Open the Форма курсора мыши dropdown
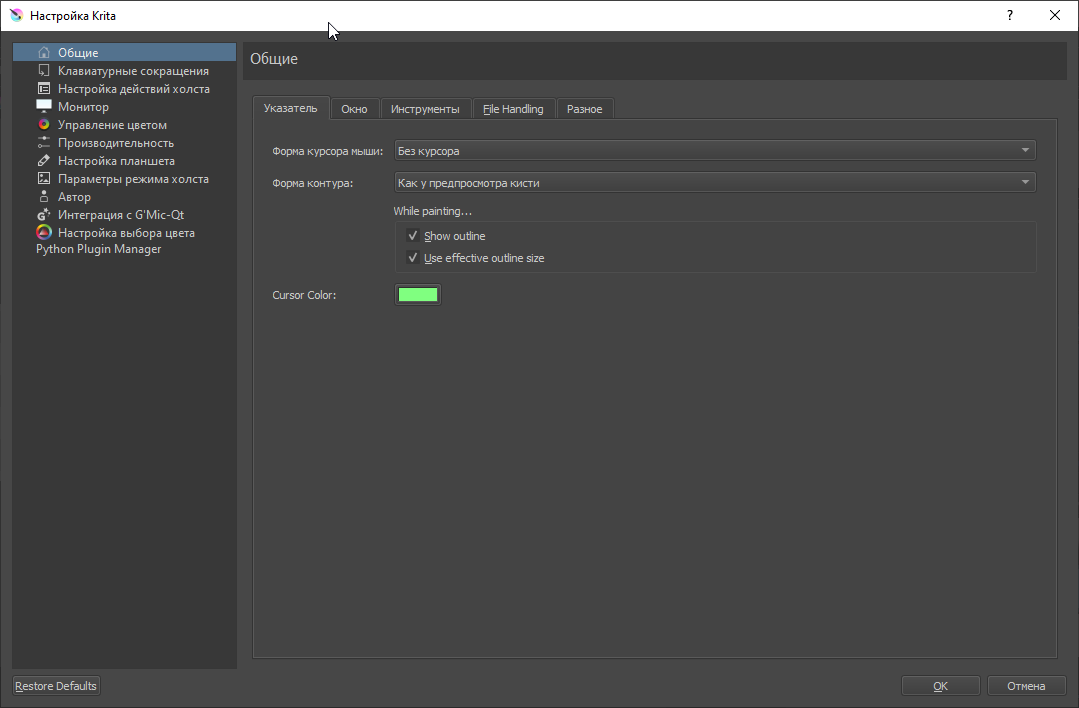 [715, 151]
